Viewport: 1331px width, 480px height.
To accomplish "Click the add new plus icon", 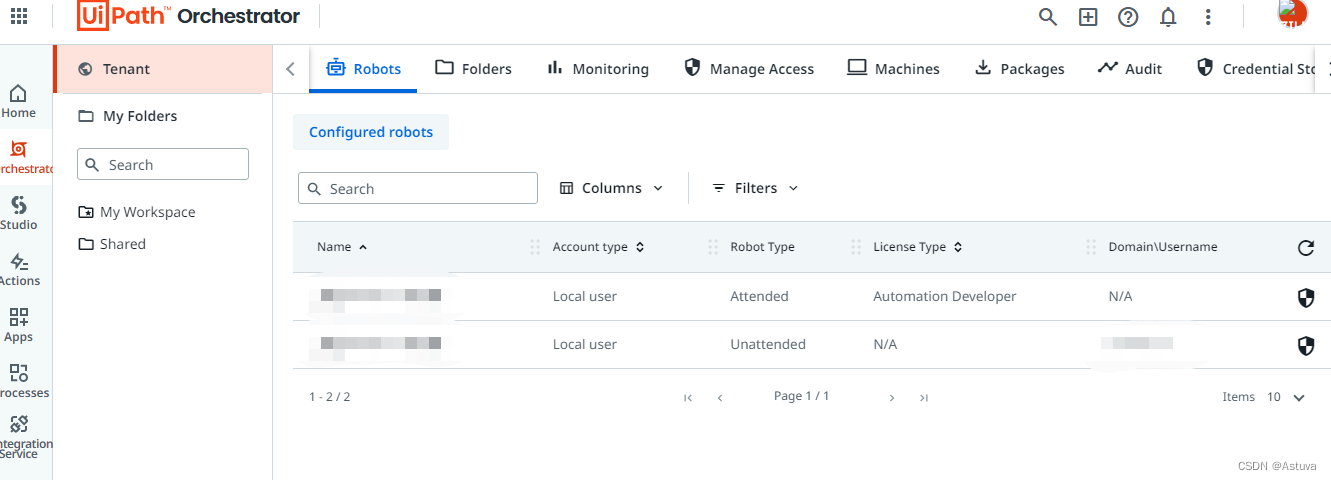I will tap(1088, 17).
